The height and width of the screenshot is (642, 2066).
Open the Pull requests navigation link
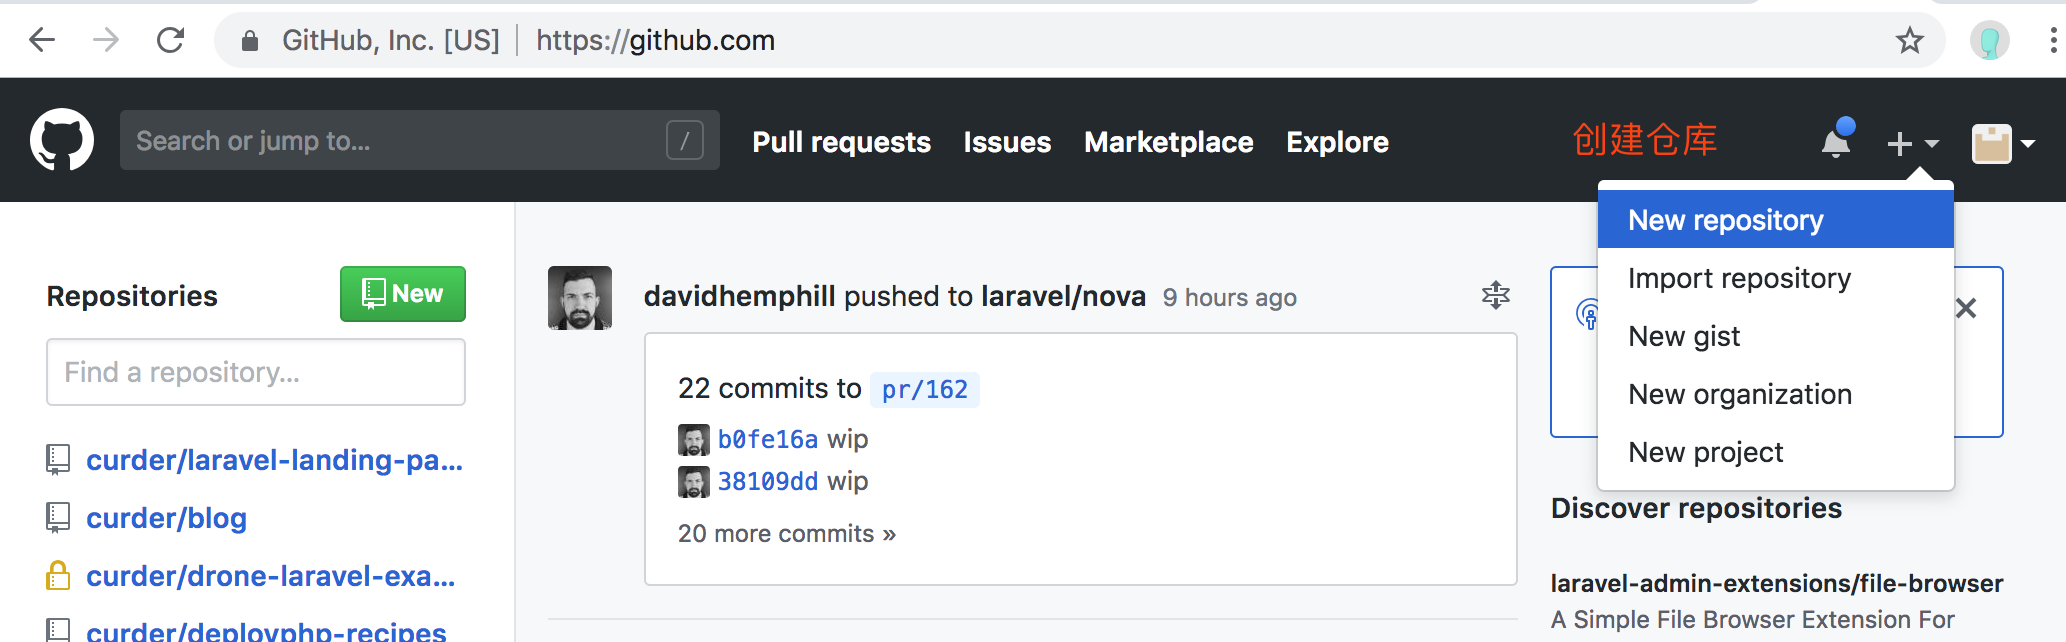(x=841, y=142)
